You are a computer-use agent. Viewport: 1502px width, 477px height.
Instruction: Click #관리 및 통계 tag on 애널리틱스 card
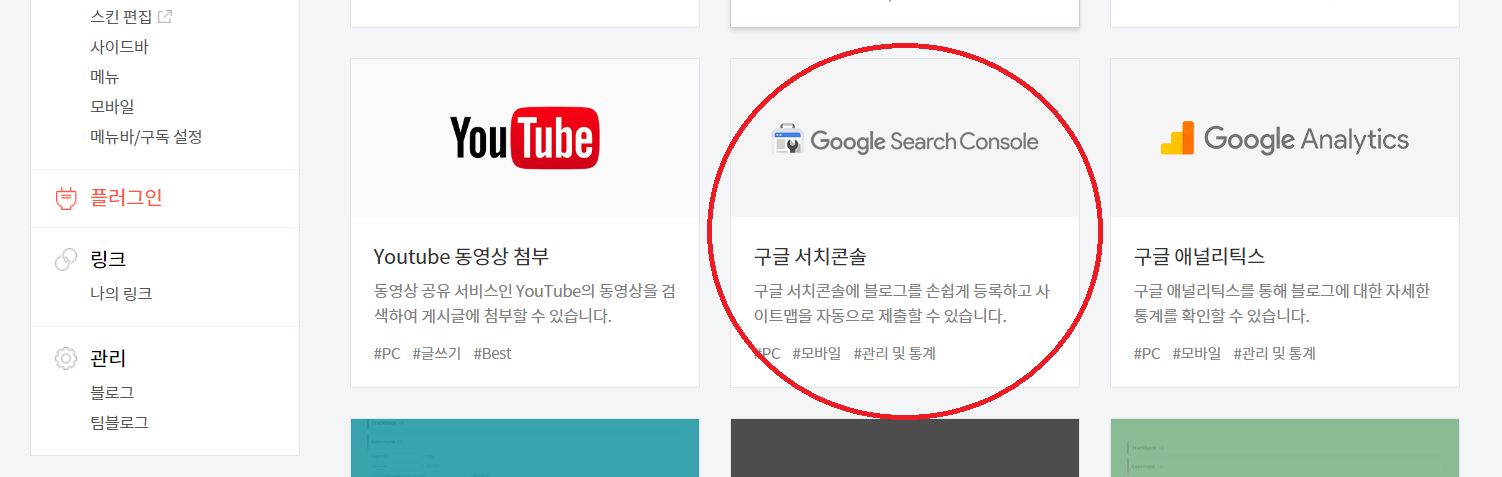click(x=1274, y=353)
